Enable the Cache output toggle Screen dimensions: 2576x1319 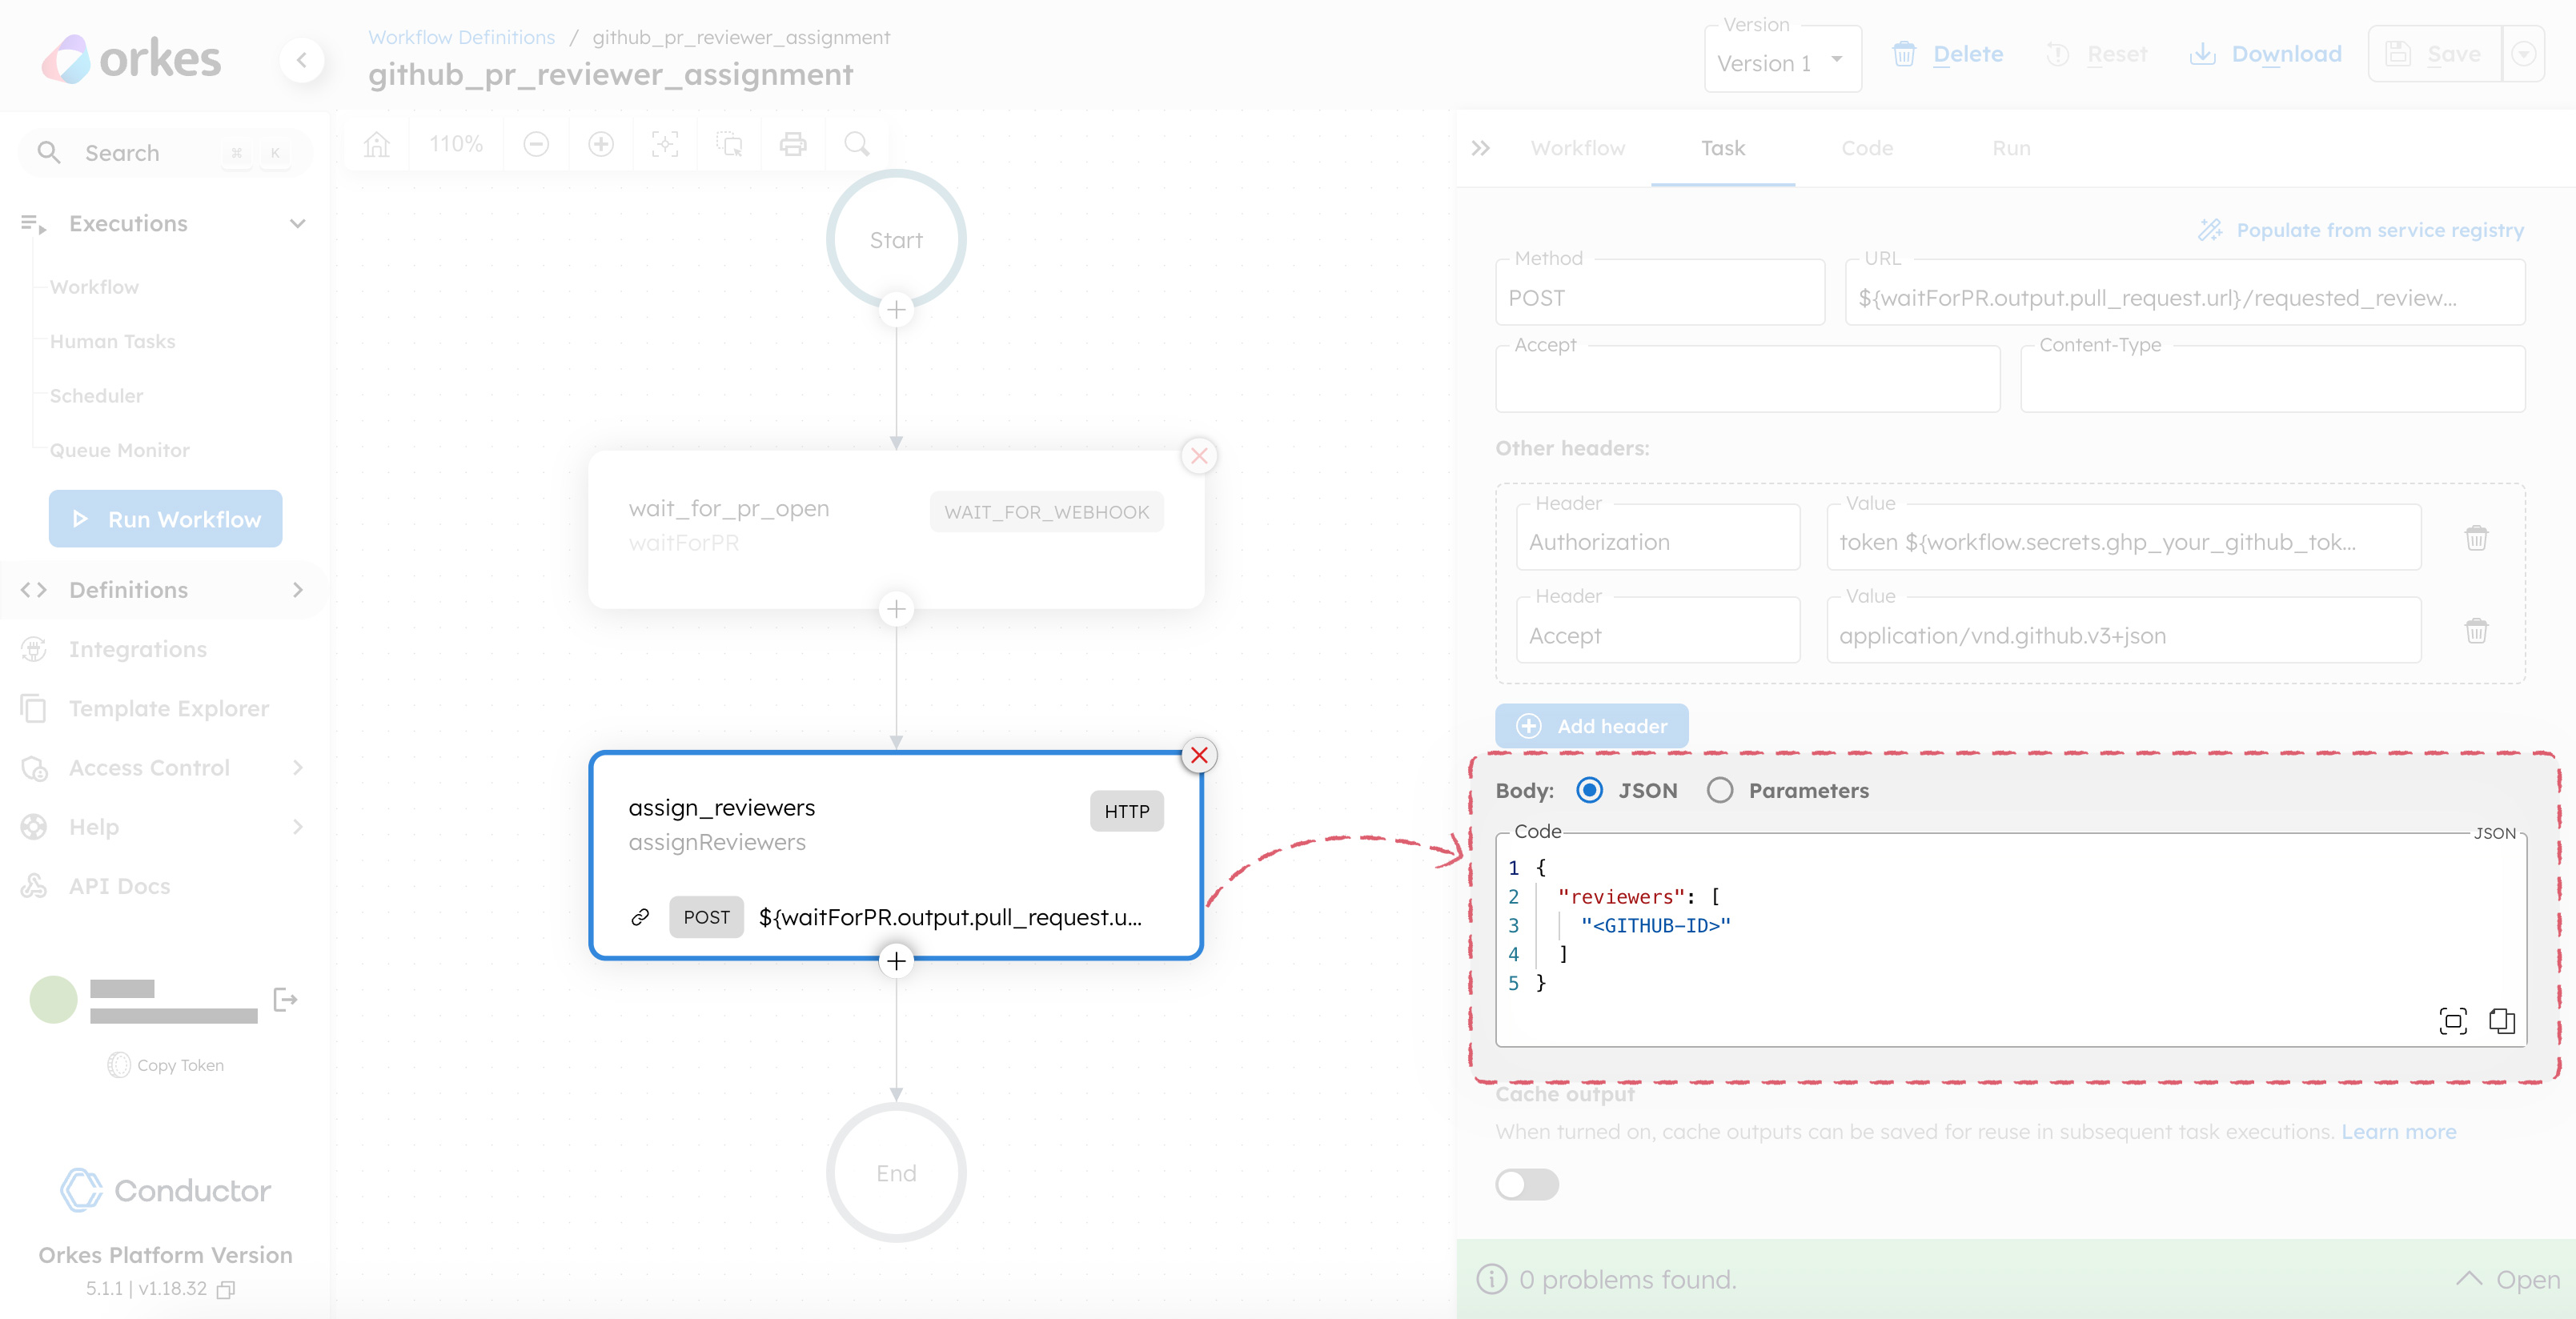1527,1186
